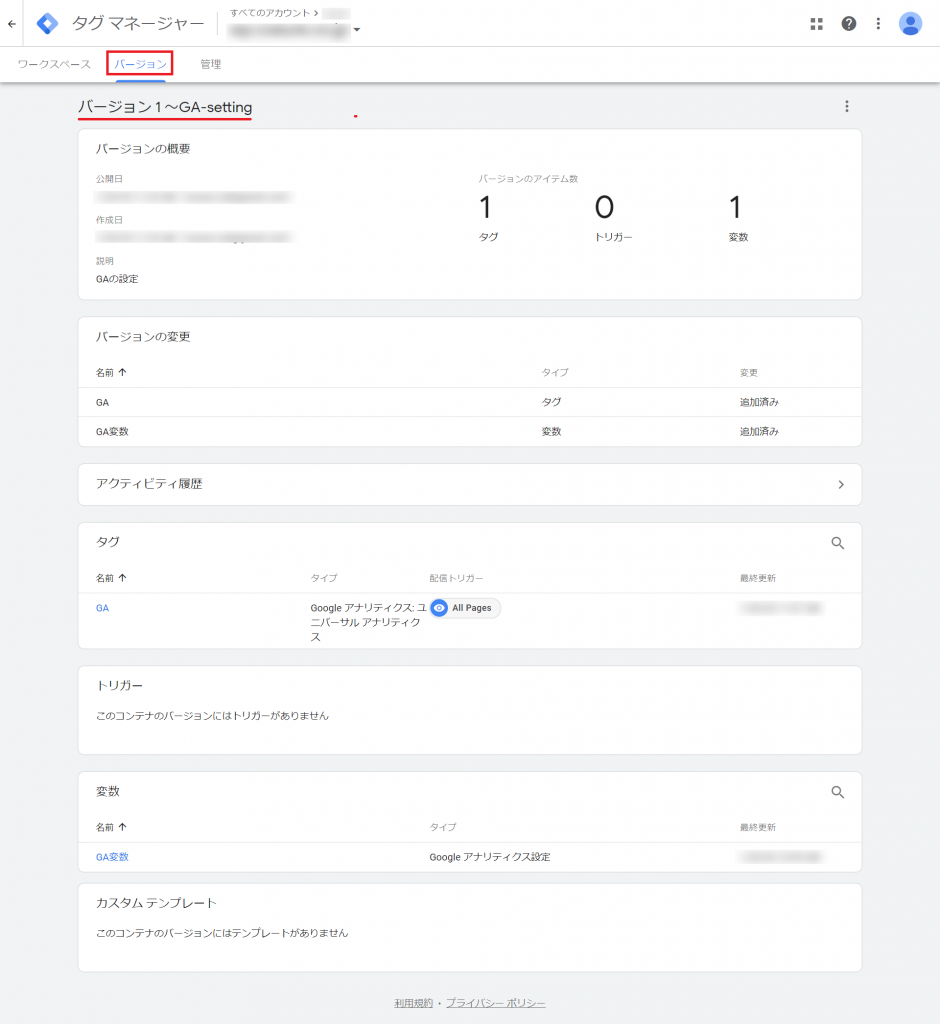
Task: Select the バージョン tab
Action: pyautogui.click(x=140, y=64)
